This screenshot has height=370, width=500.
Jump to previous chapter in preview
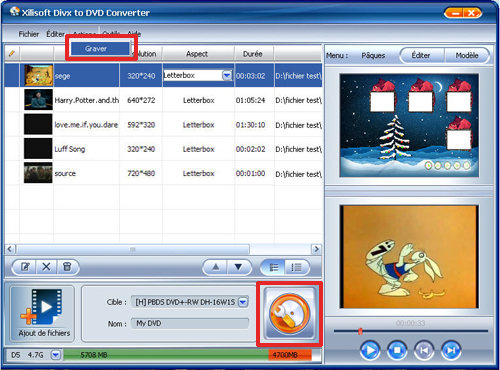tap(424, 350)
